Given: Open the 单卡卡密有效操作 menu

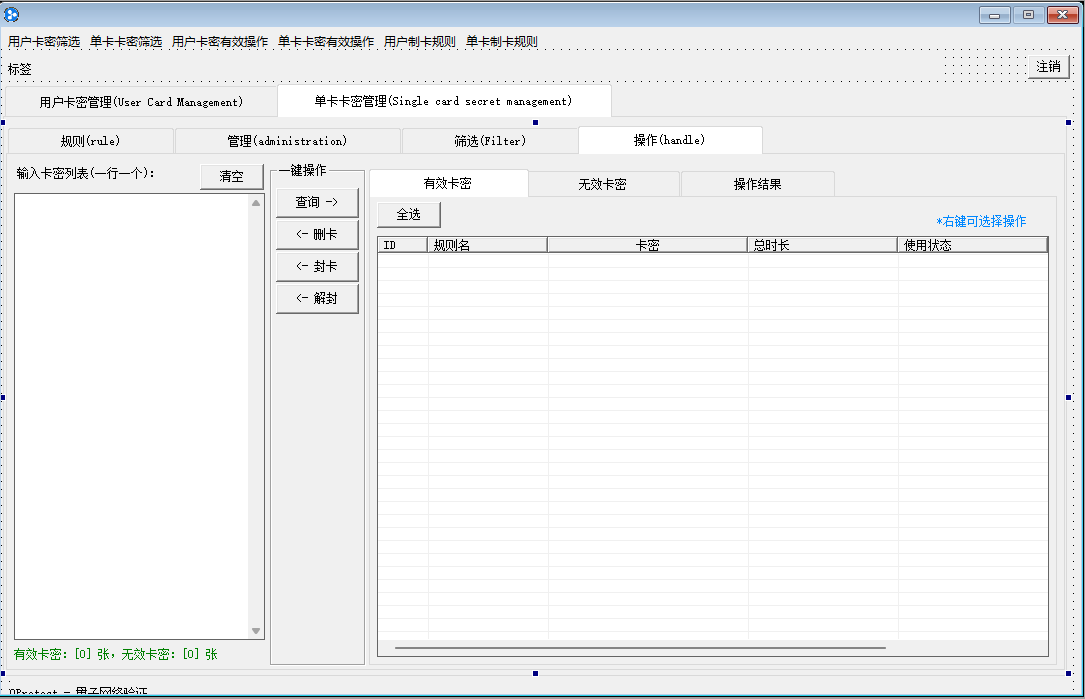Looking at the screenshot, I should pyautogui.click(x=326, y=42).
